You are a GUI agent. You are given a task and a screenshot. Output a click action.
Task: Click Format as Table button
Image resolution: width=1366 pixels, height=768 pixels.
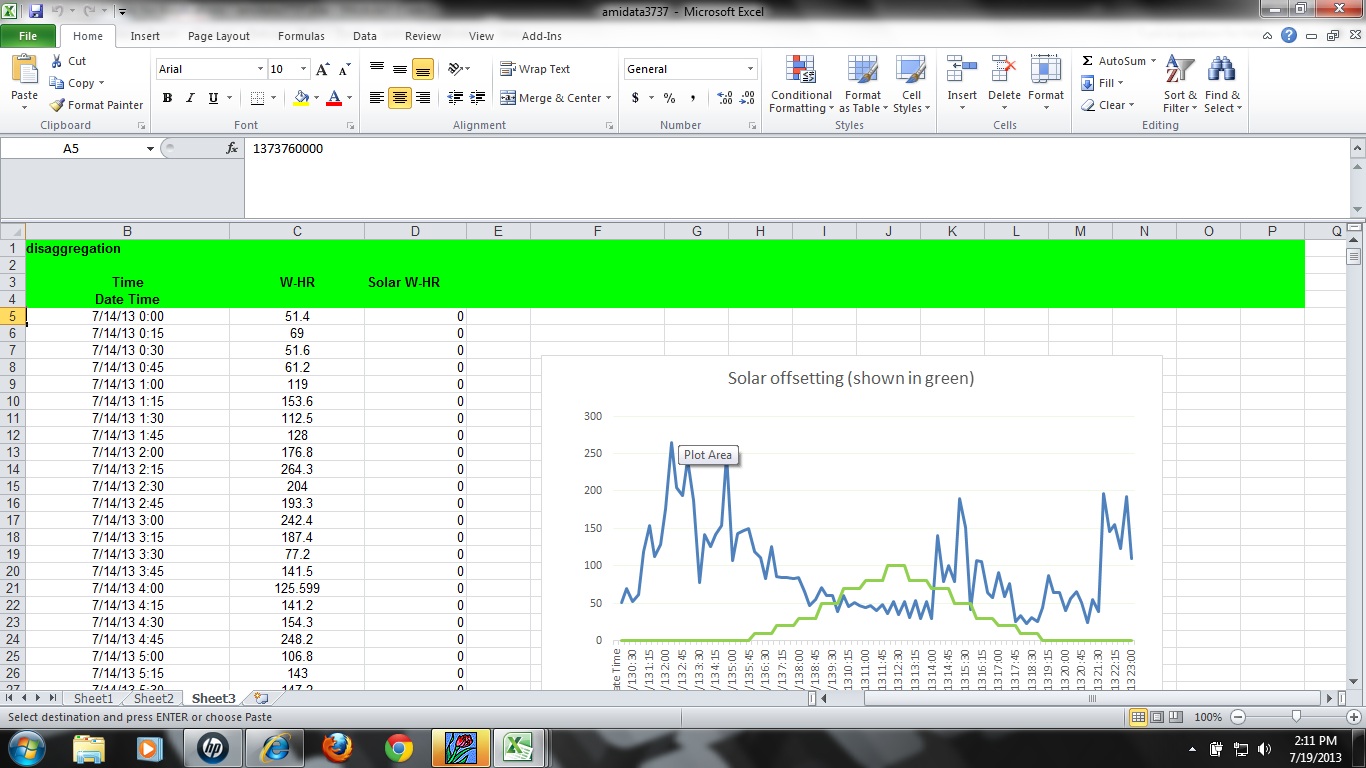(x=862, y=85)
